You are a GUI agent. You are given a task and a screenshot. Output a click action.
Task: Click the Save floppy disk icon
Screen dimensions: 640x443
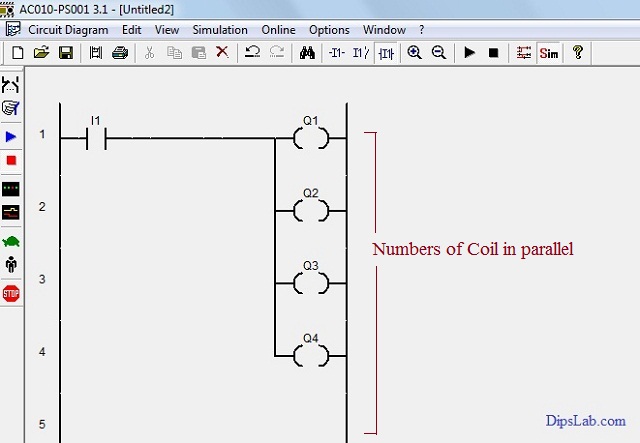pyautogui.click(x=65, y=52)
